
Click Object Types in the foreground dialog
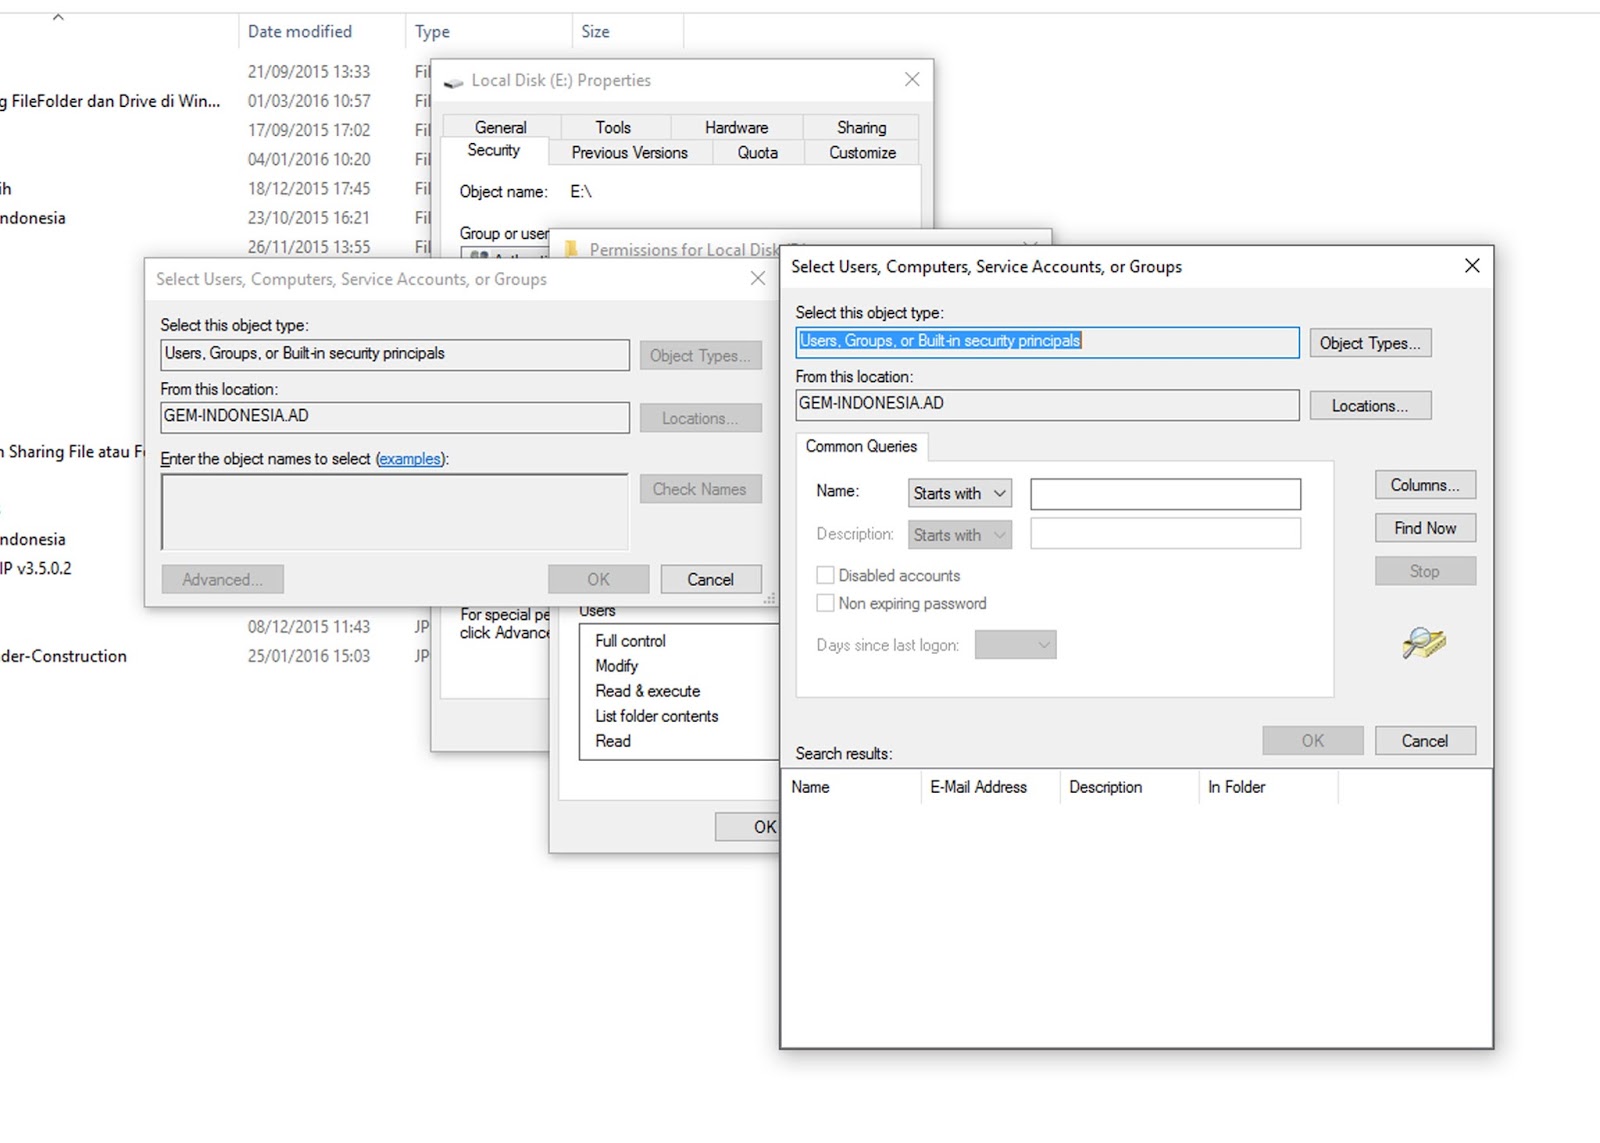pyautogui.click(x=1370, y=343)
